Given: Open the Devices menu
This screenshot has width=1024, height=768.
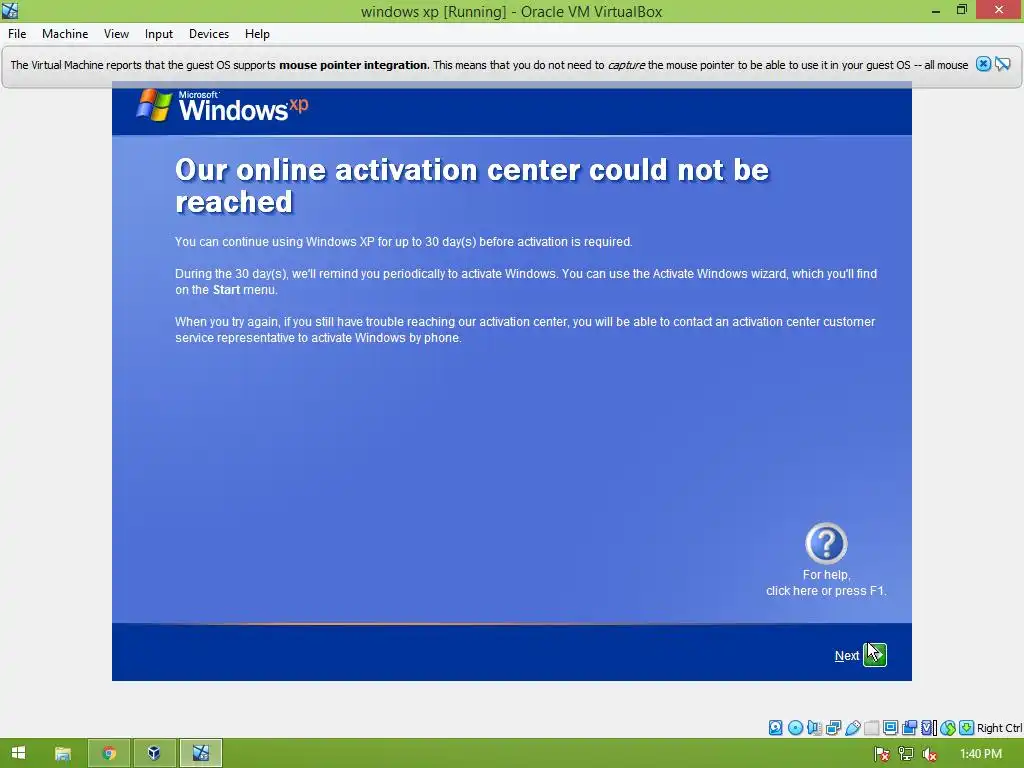Looking at the screenshot, I should pyautogui.click(x=208, y=34).
